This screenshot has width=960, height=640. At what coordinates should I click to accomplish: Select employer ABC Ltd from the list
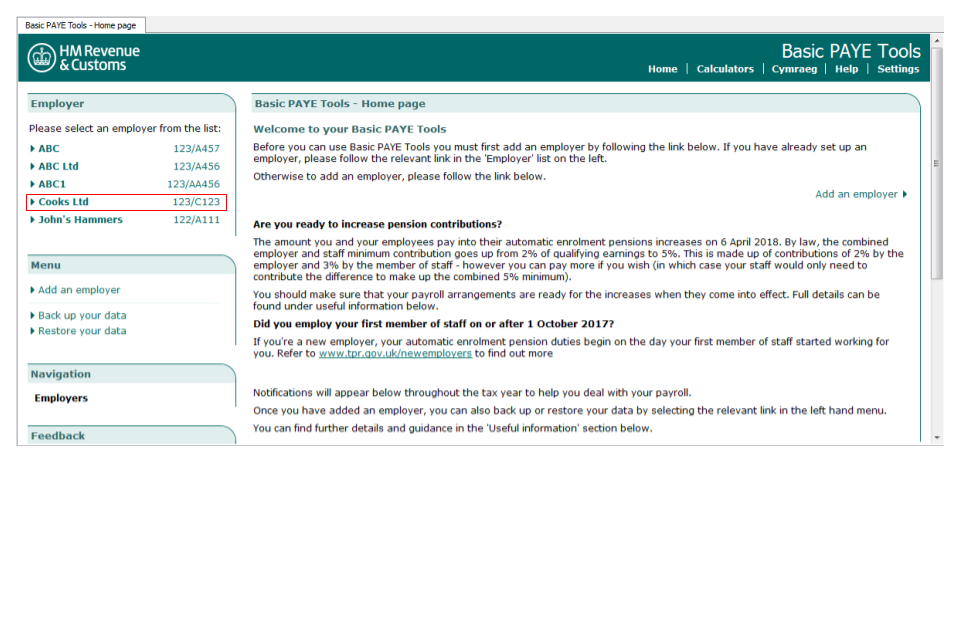[x=58, y=166]
